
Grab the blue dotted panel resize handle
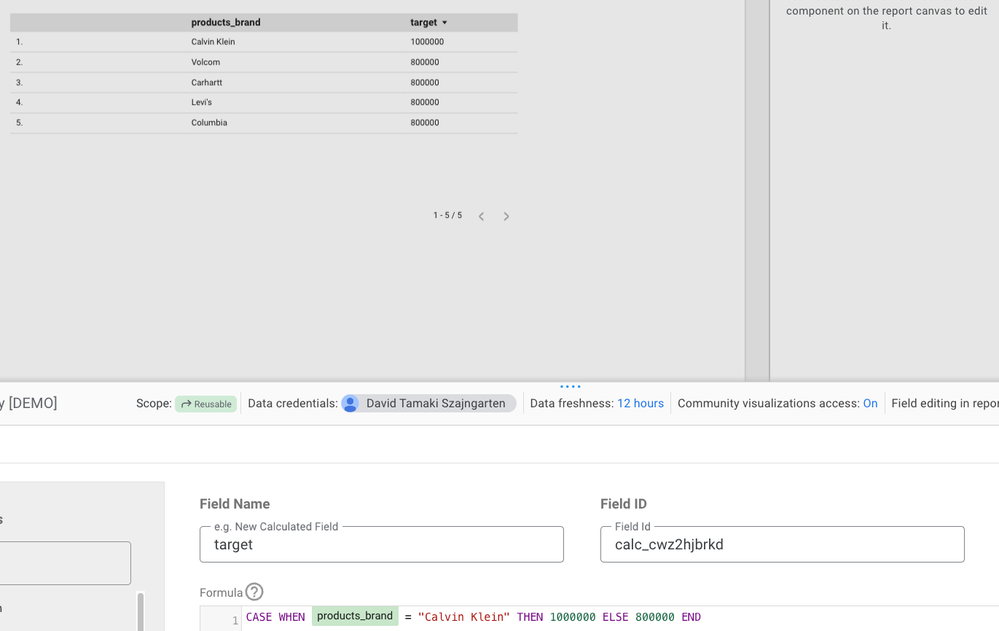tap(570, 386)
